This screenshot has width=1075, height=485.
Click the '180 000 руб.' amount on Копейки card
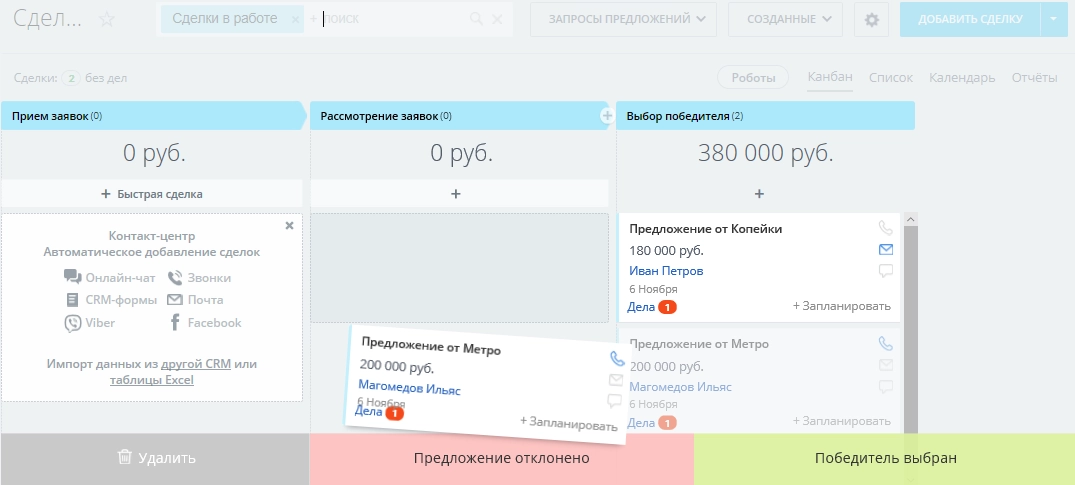(x=666, y=250)
